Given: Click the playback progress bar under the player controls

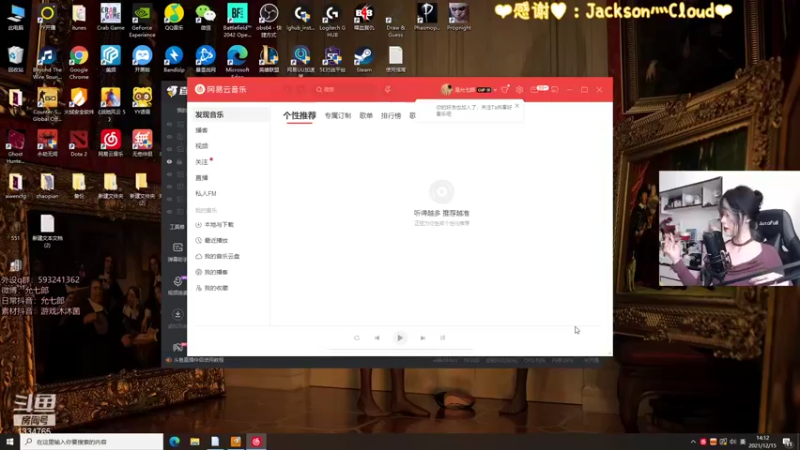Looking at the screenshot, I should (400, 349).
